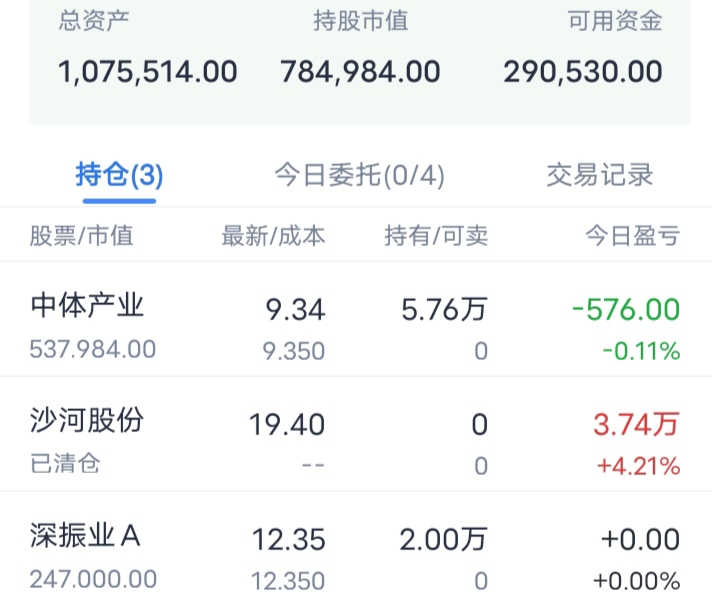Switch to the 持仓(3) tab

(x=119, y=176)
